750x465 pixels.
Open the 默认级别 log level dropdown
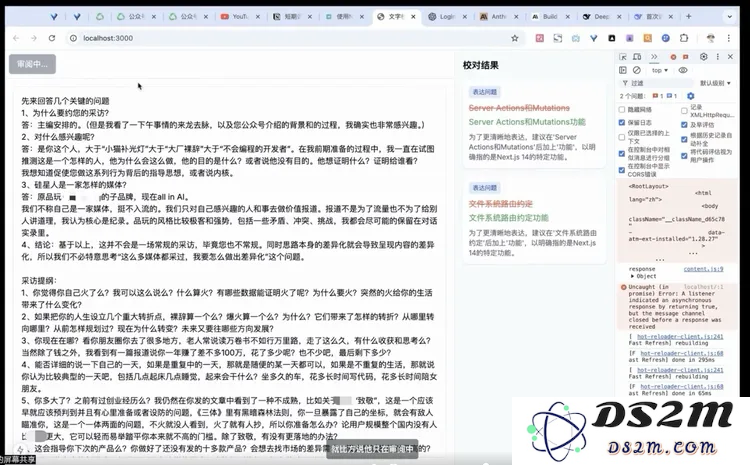click(x=716, y=83)
